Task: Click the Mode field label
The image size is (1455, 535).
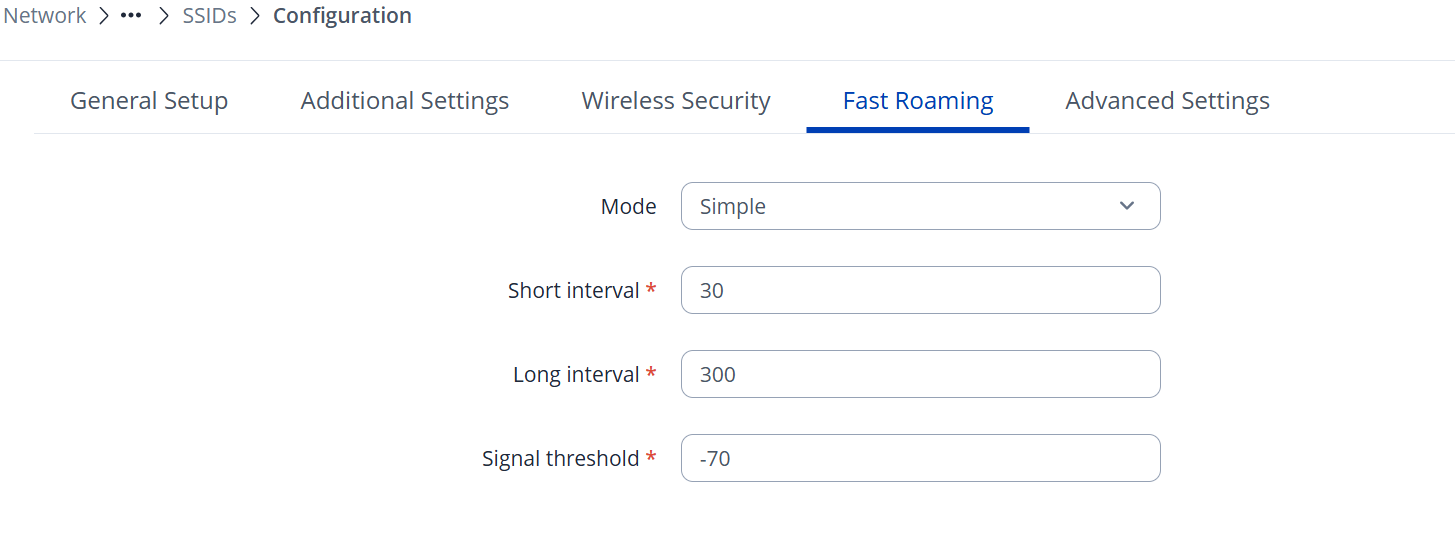Action: (628, 207)
